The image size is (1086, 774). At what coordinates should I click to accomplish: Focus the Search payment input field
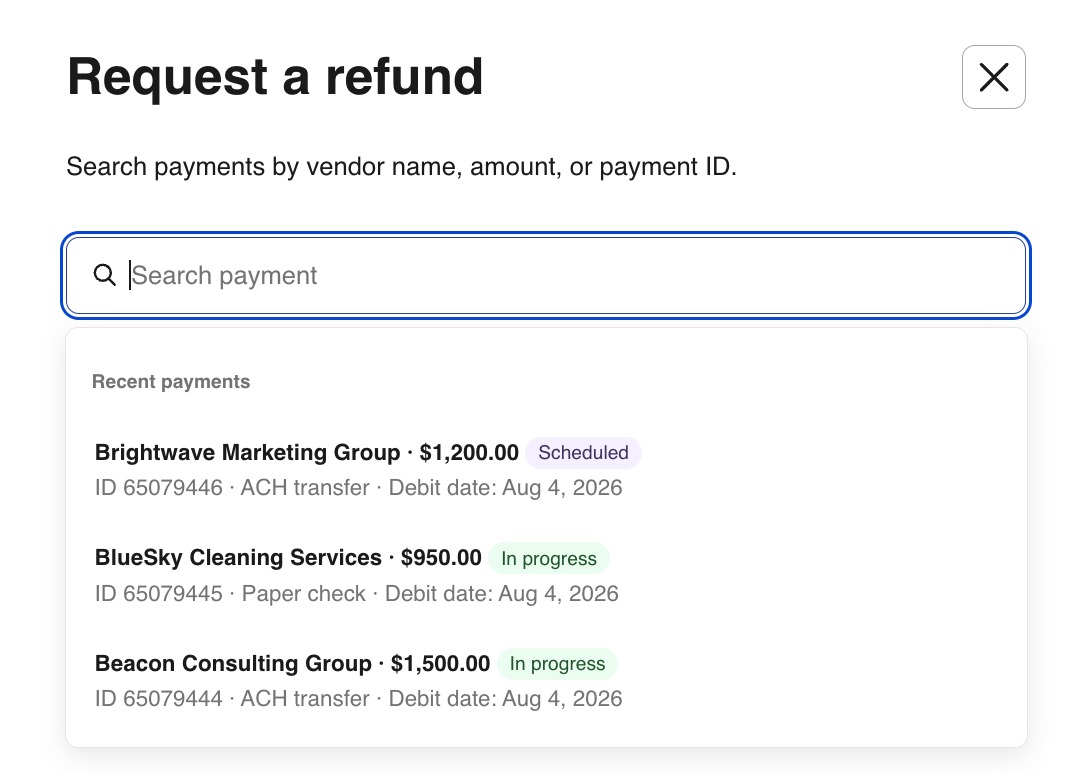pyautogui.click(x=546, y=276)
